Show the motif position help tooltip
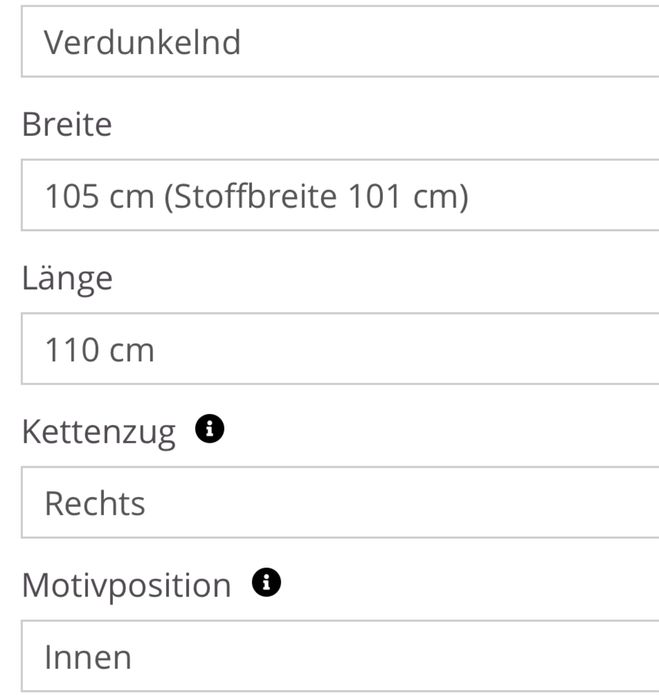The image size is (659, 700). pos(265,584)
